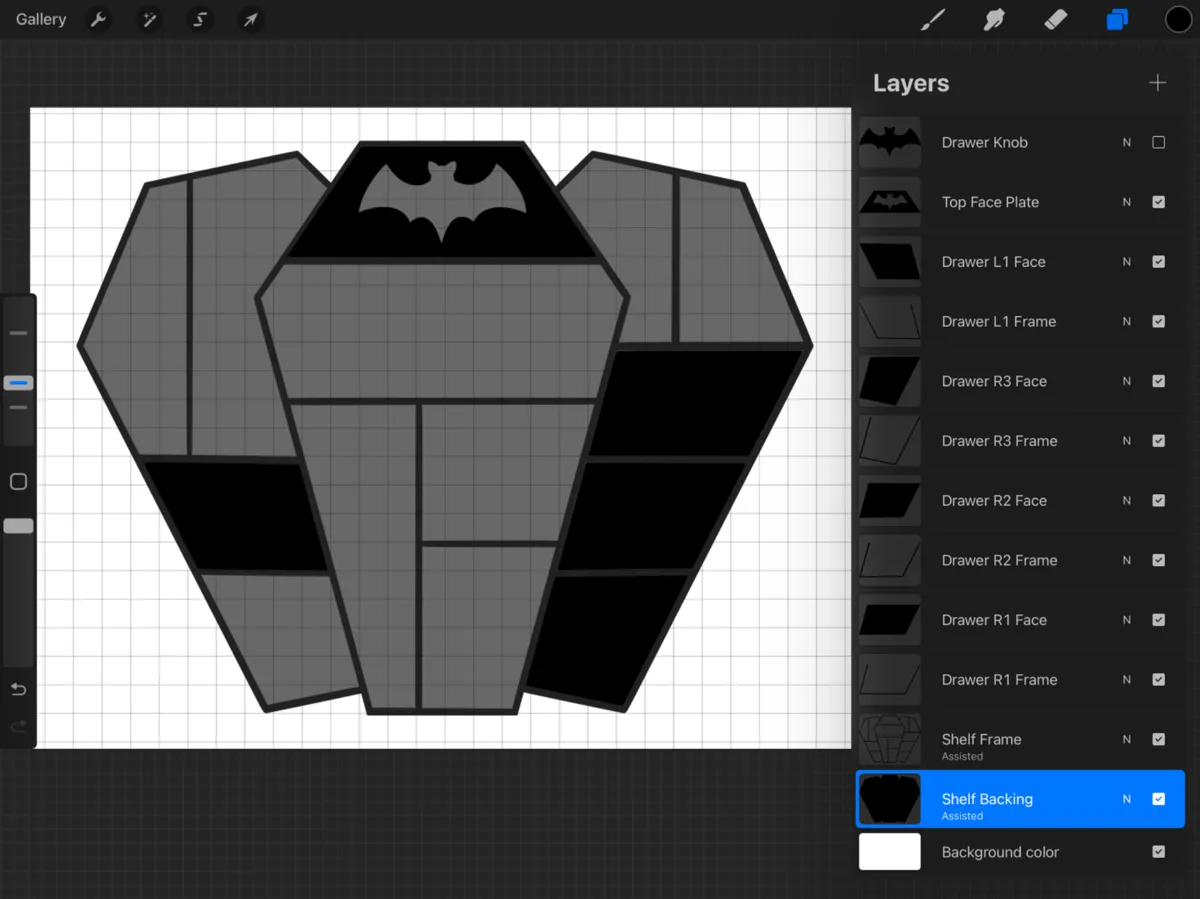Select the Drawer R1 Frame layer name

coord(999,679)
